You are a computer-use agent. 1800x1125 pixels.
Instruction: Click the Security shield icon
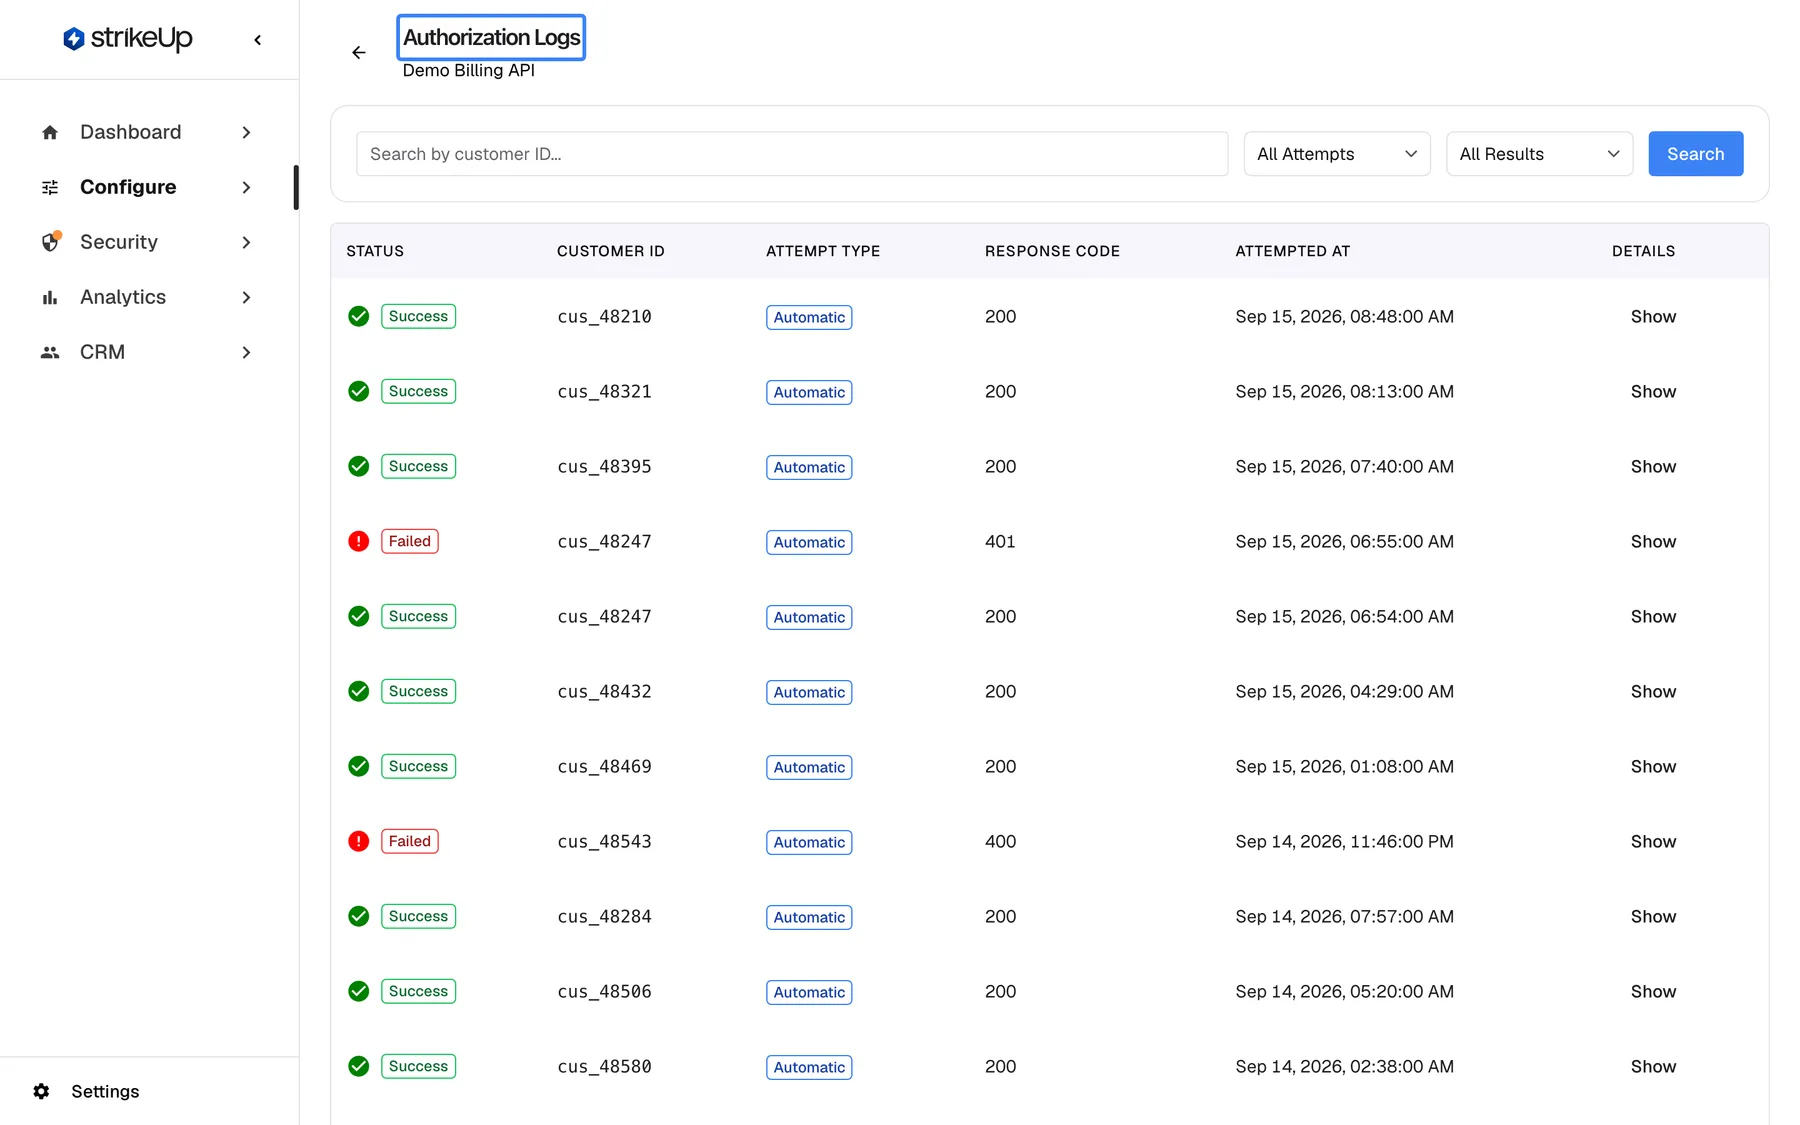(50, 242)
